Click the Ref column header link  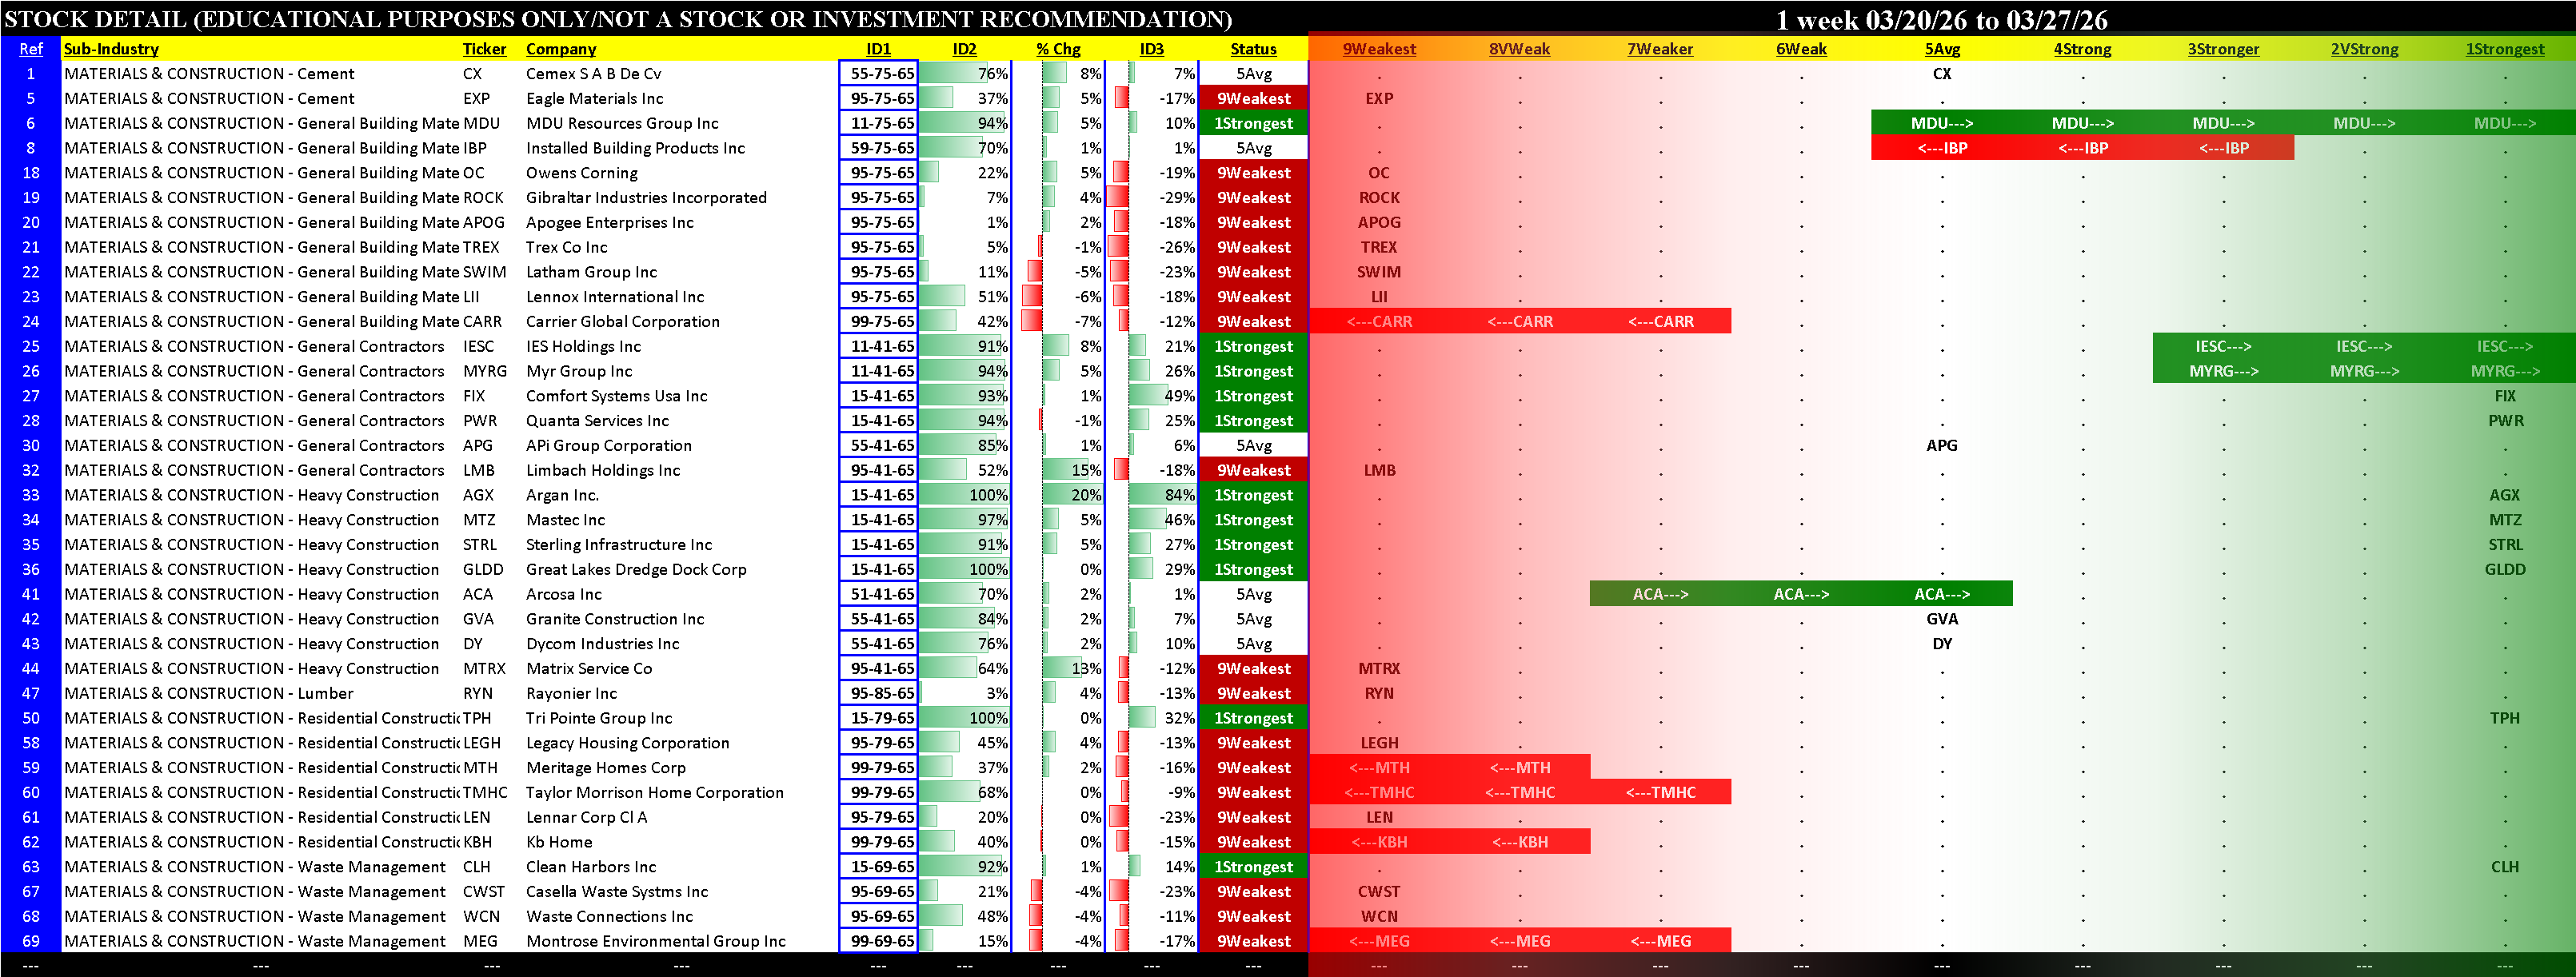pos(31,49)
